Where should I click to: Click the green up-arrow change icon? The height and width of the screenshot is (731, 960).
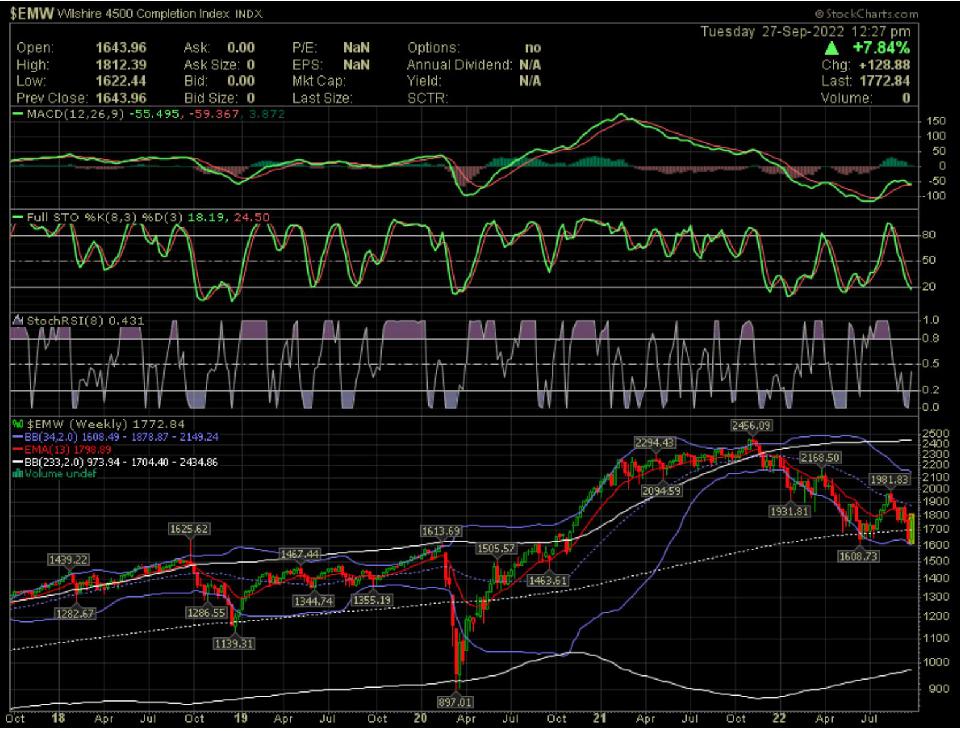[x=831, y=48]
